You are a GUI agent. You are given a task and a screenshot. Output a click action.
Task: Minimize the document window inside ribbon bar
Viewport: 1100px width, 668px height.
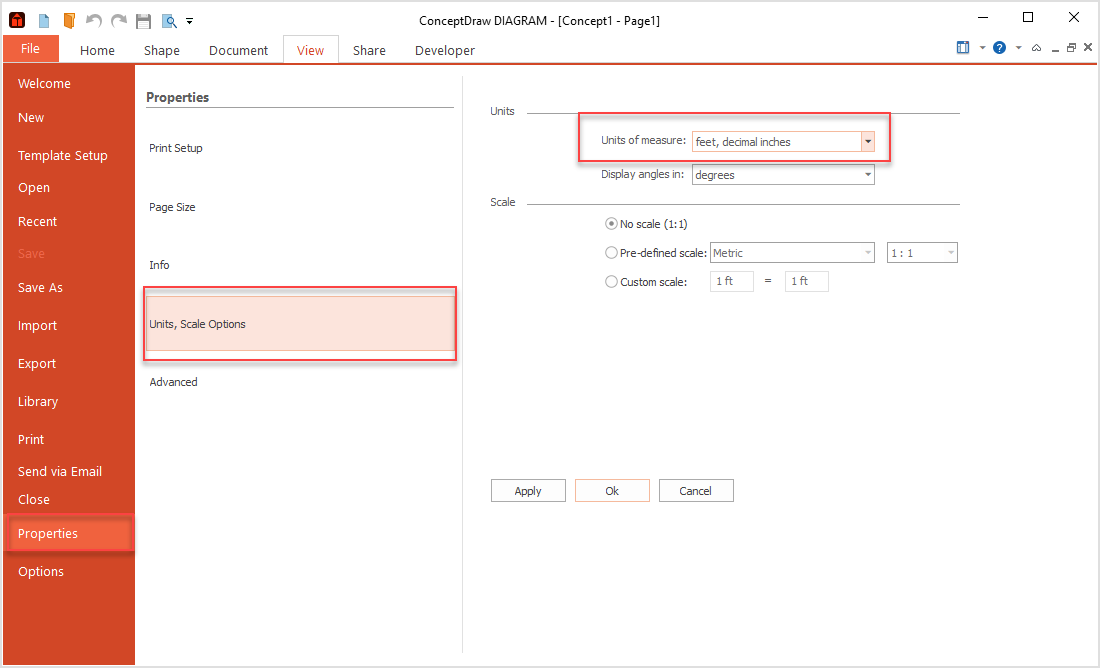coord(1055,49)
